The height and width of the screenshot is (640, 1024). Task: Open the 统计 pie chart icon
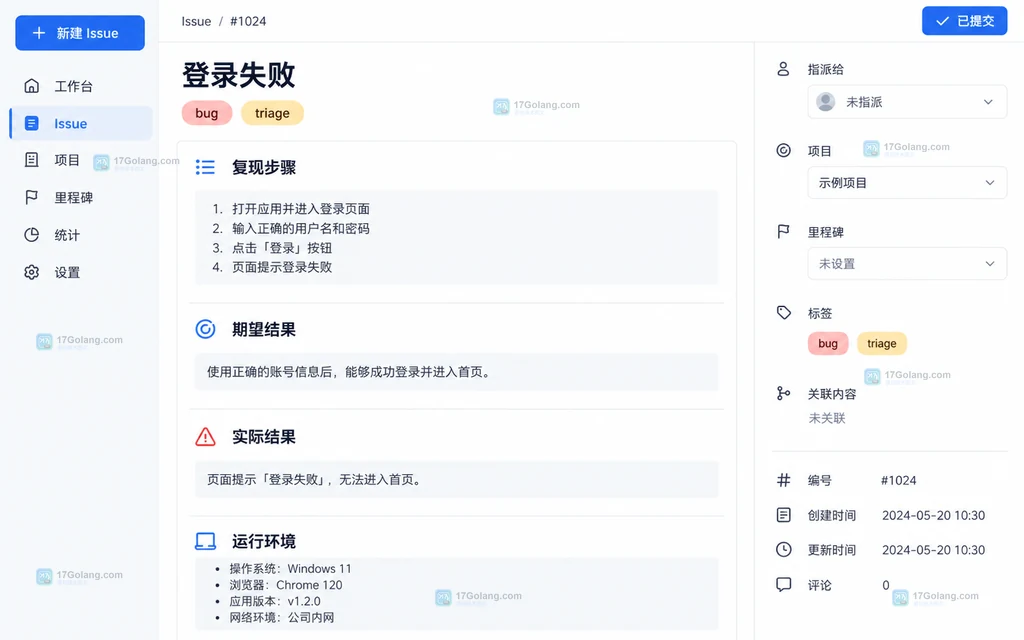(x=31, y=234)
